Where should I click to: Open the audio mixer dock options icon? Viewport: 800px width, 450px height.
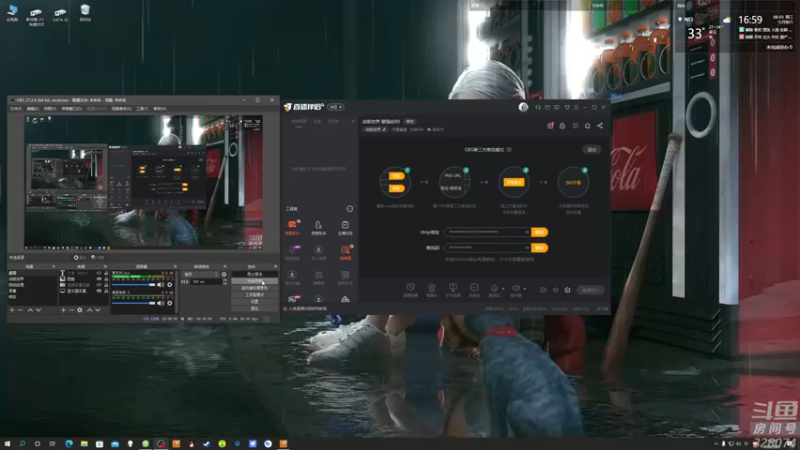click(175, 266)
